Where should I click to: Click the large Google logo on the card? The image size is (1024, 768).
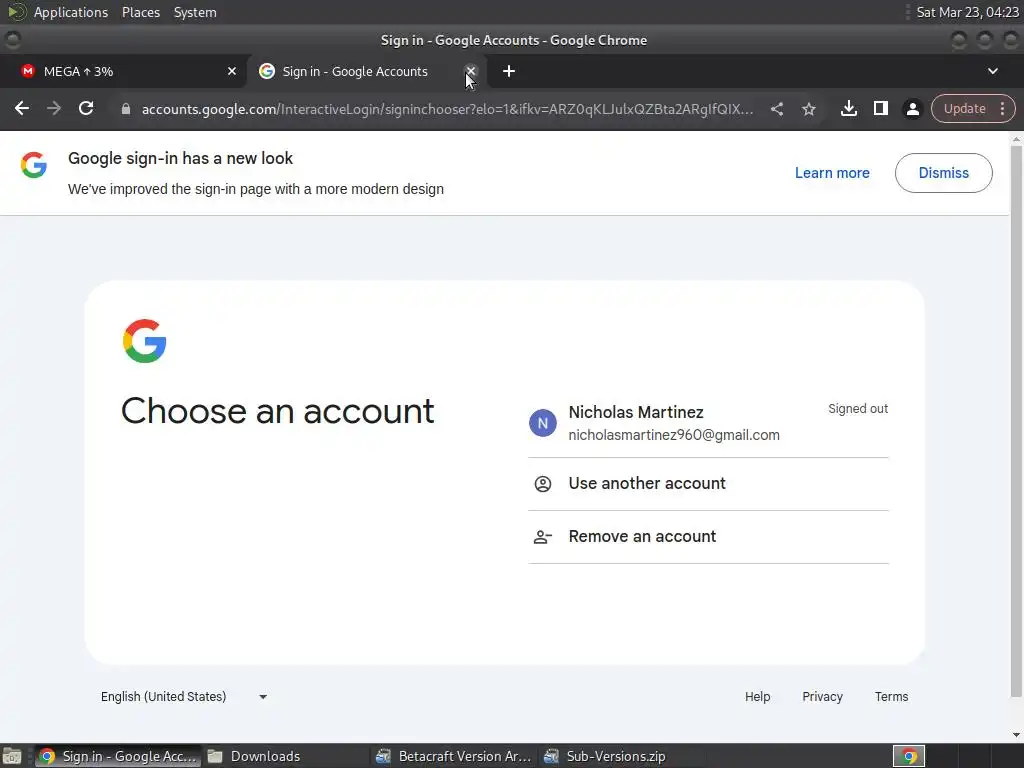(144, 341)
